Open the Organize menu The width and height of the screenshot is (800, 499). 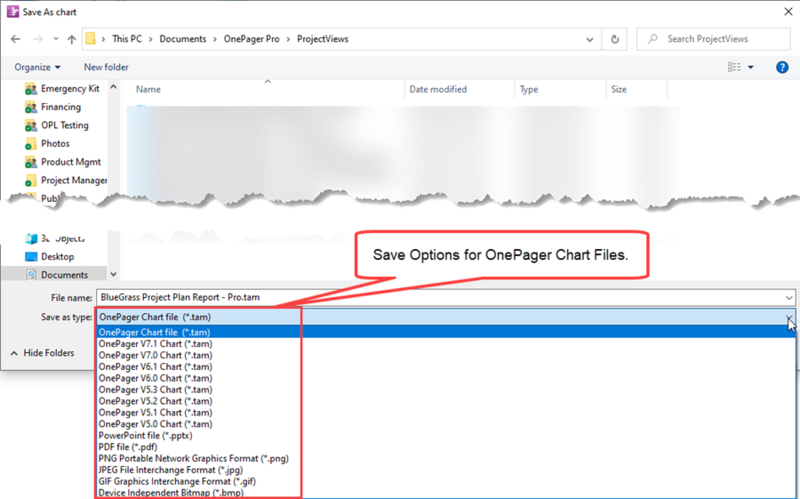click(x=37, y=67)
